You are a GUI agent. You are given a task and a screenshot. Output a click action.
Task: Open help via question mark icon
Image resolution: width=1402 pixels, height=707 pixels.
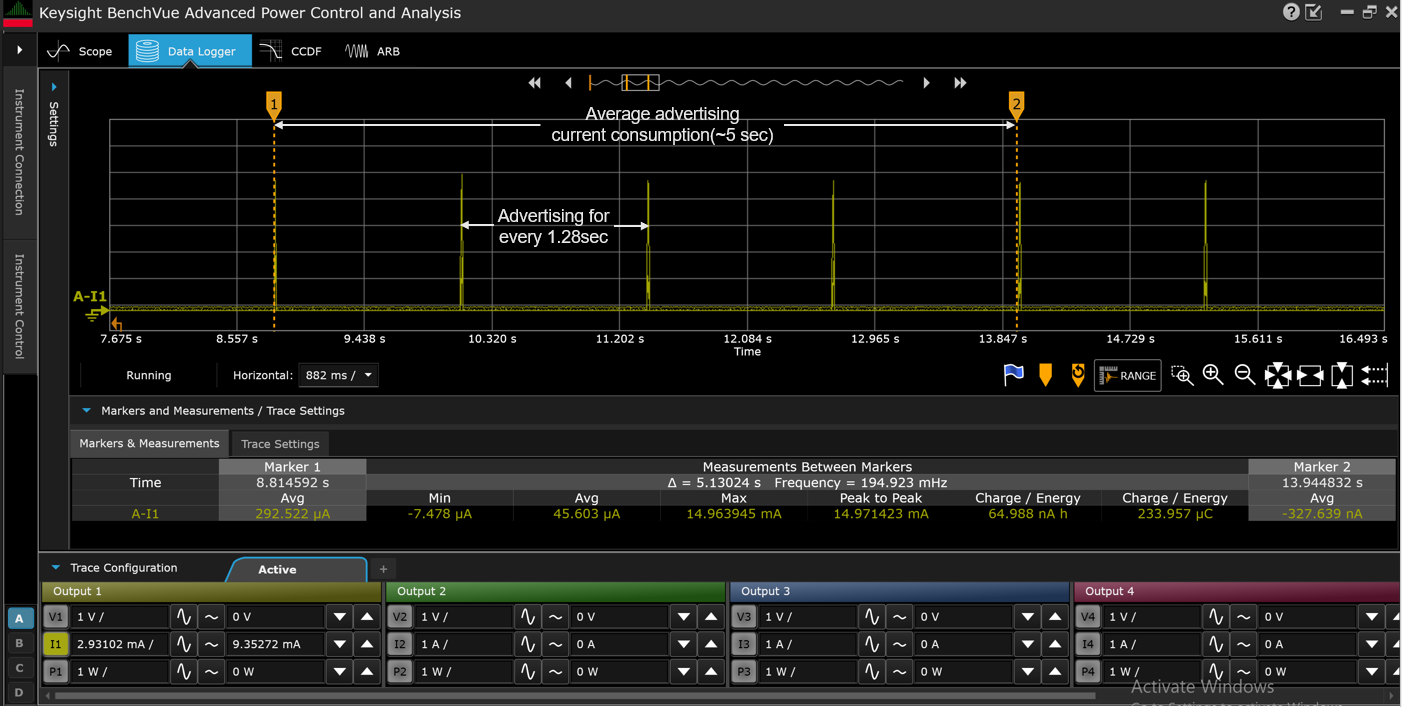(1291, 12)
